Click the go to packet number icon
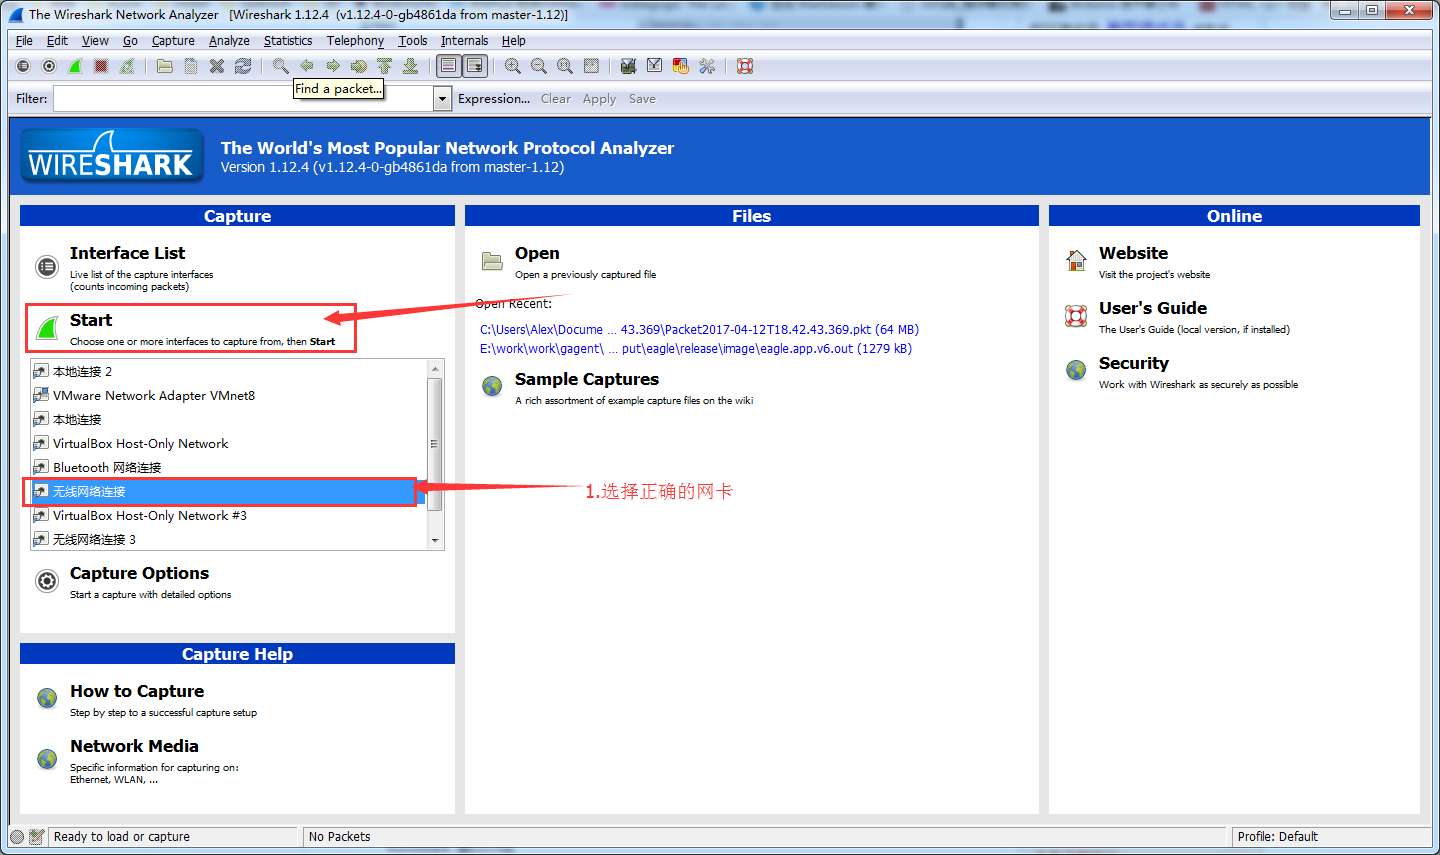Screen dimensions: 1440x855 (359, 66)
